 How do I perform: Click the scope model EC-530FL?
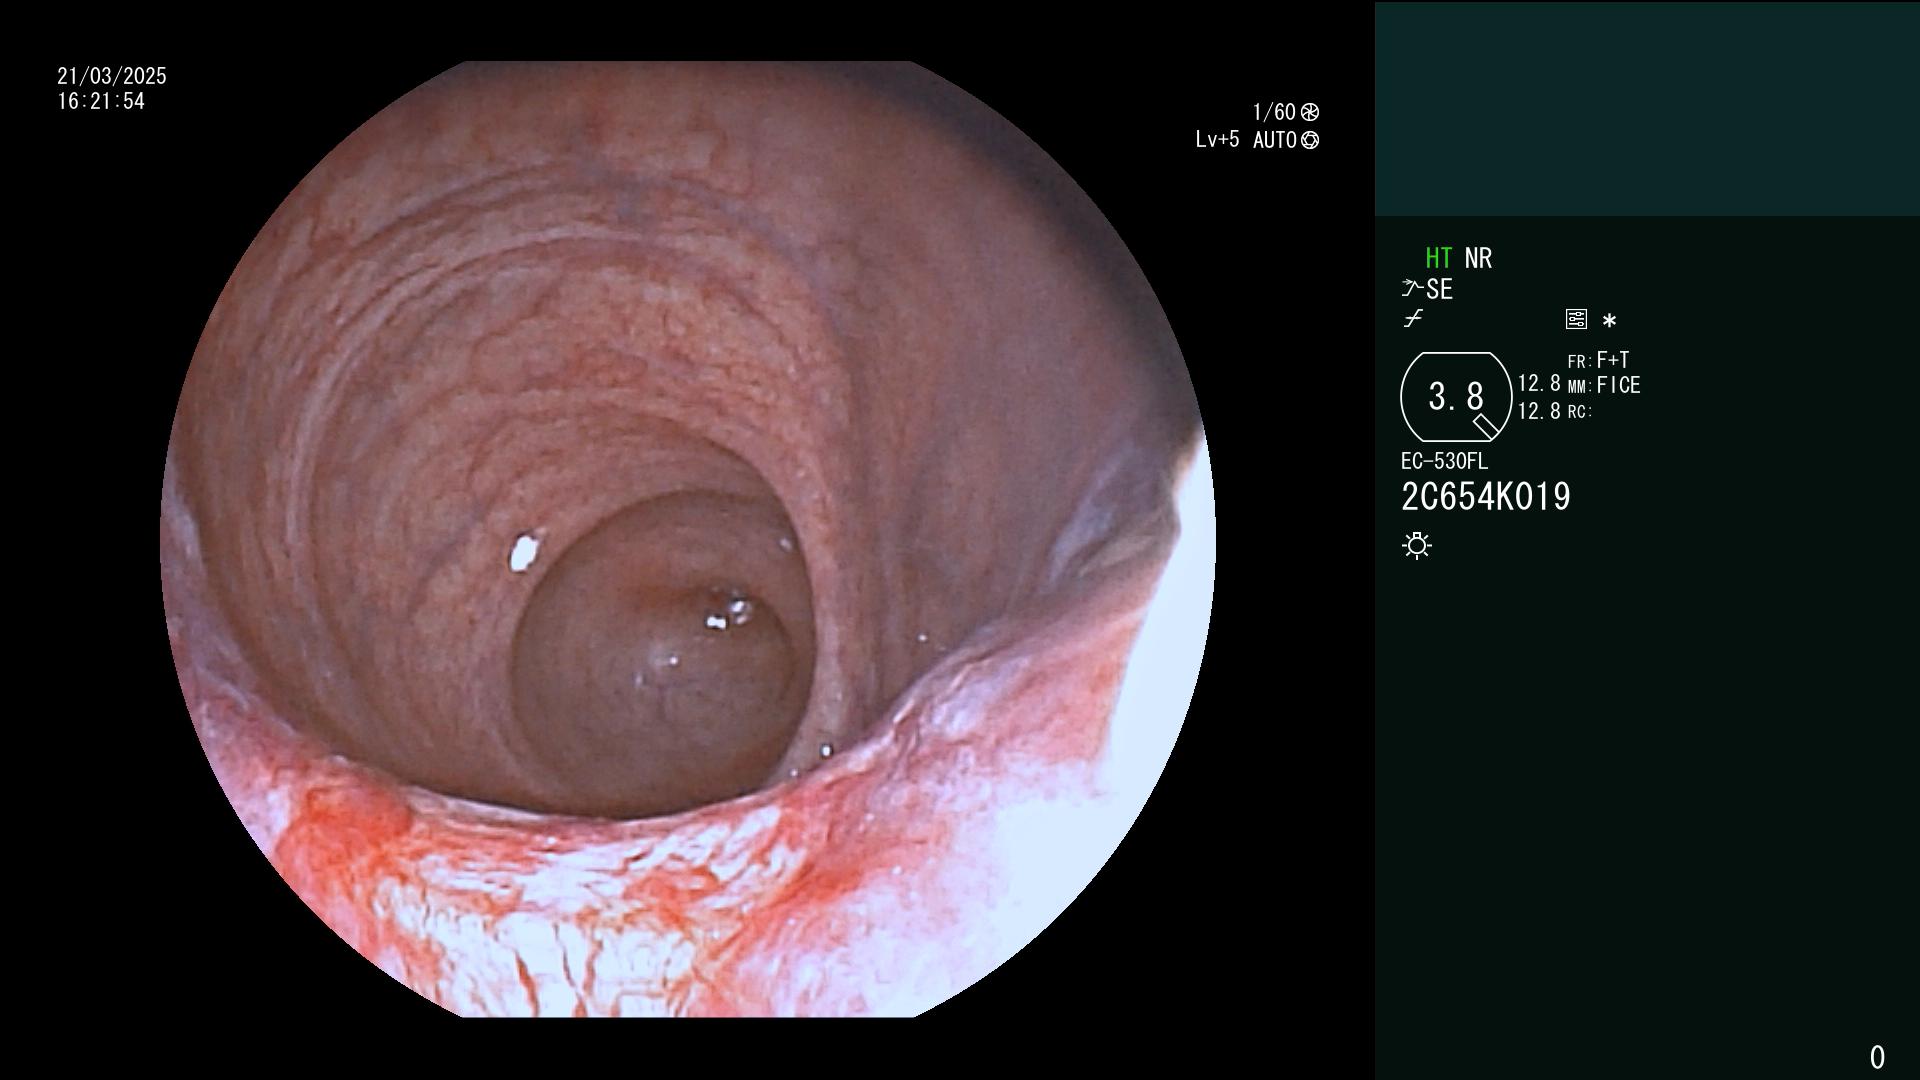pos(1444,461)
